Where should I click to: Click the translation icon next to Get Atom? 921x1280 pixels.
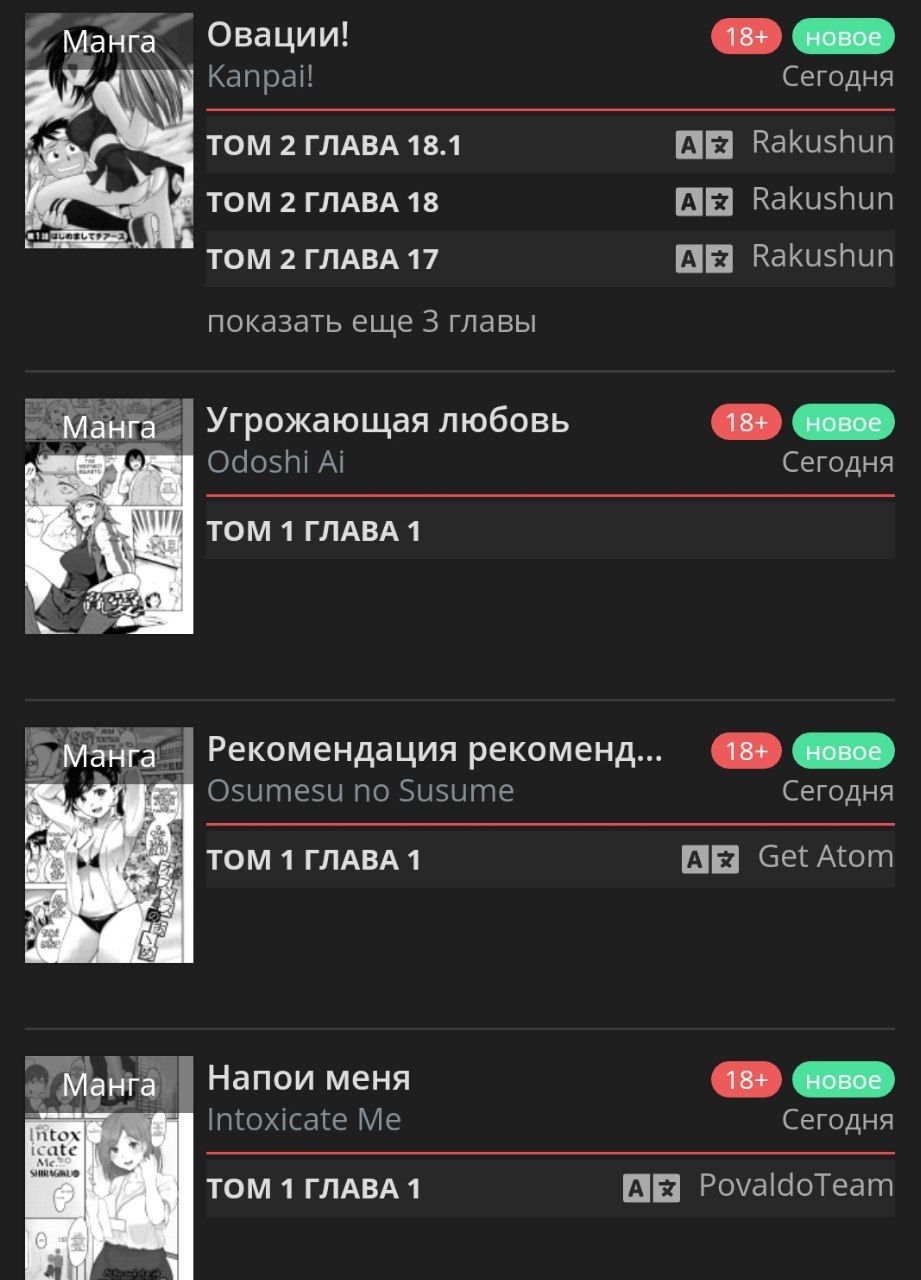[x=710, y=859]
